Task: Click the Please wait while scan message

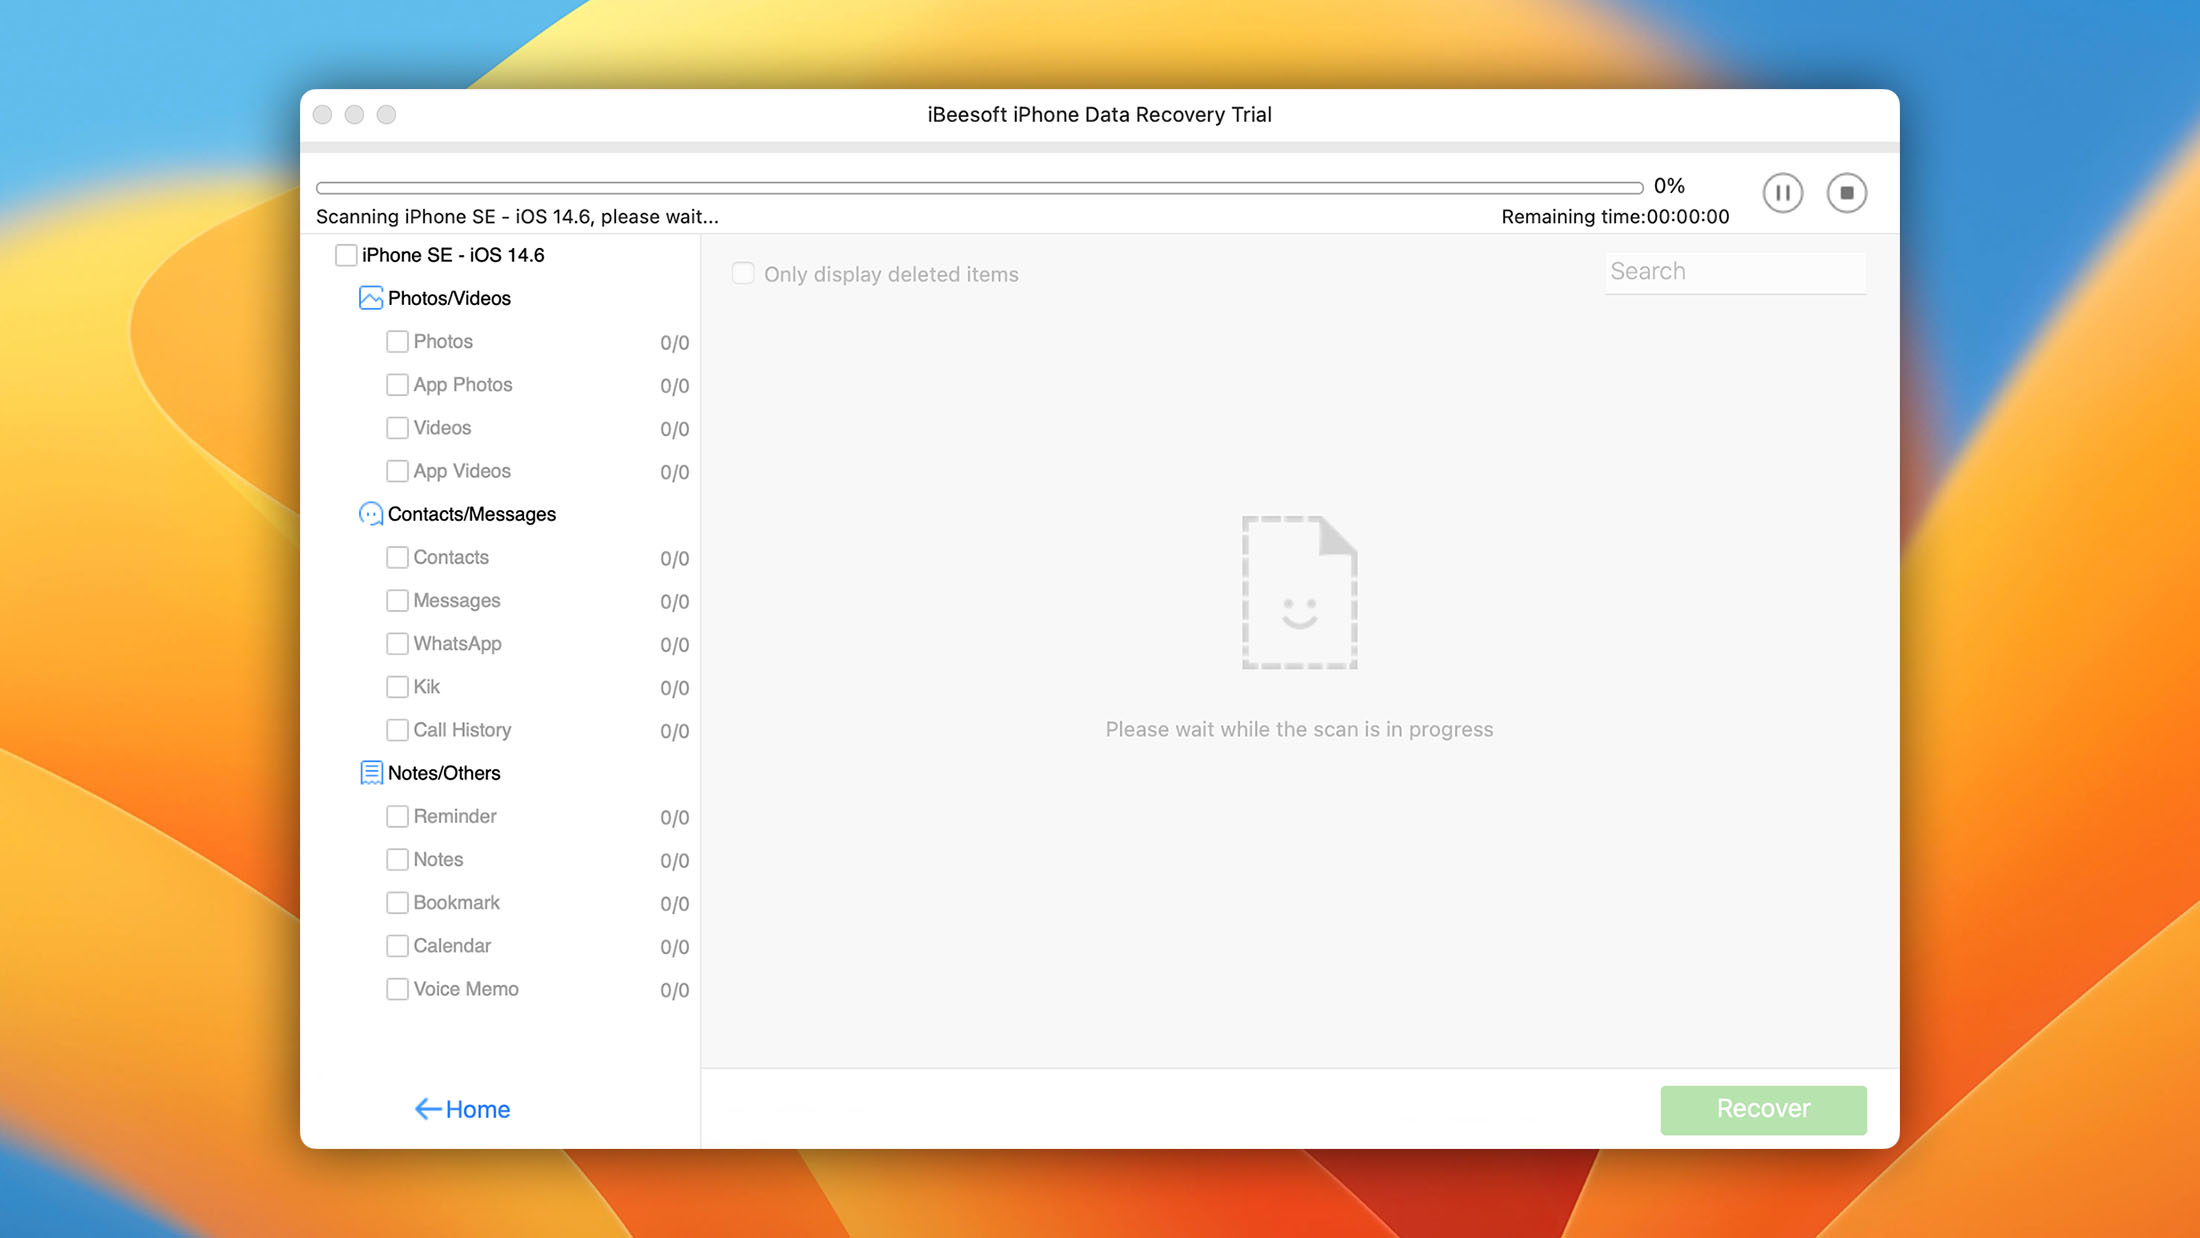Action: (1299, 729)
